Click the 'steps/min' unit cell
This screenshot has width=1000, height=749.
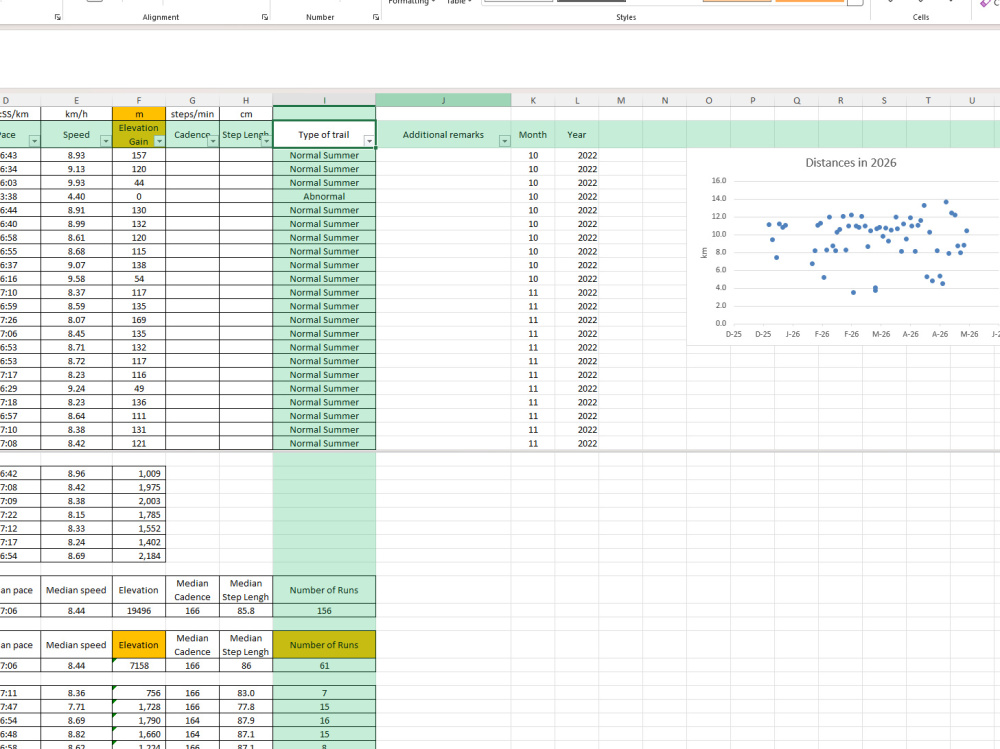coord(193,114)
